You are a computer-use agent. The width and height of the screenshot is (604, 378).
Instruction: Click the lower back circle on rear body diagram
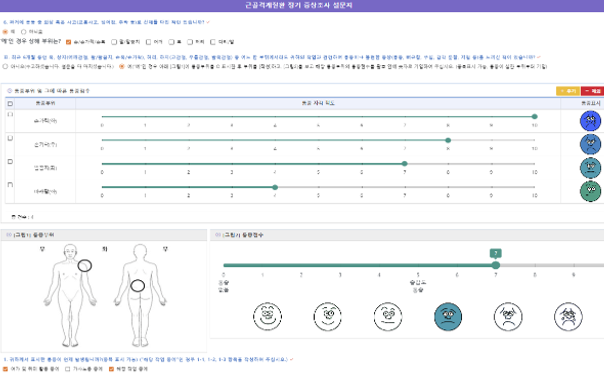(x=138, y=286)
